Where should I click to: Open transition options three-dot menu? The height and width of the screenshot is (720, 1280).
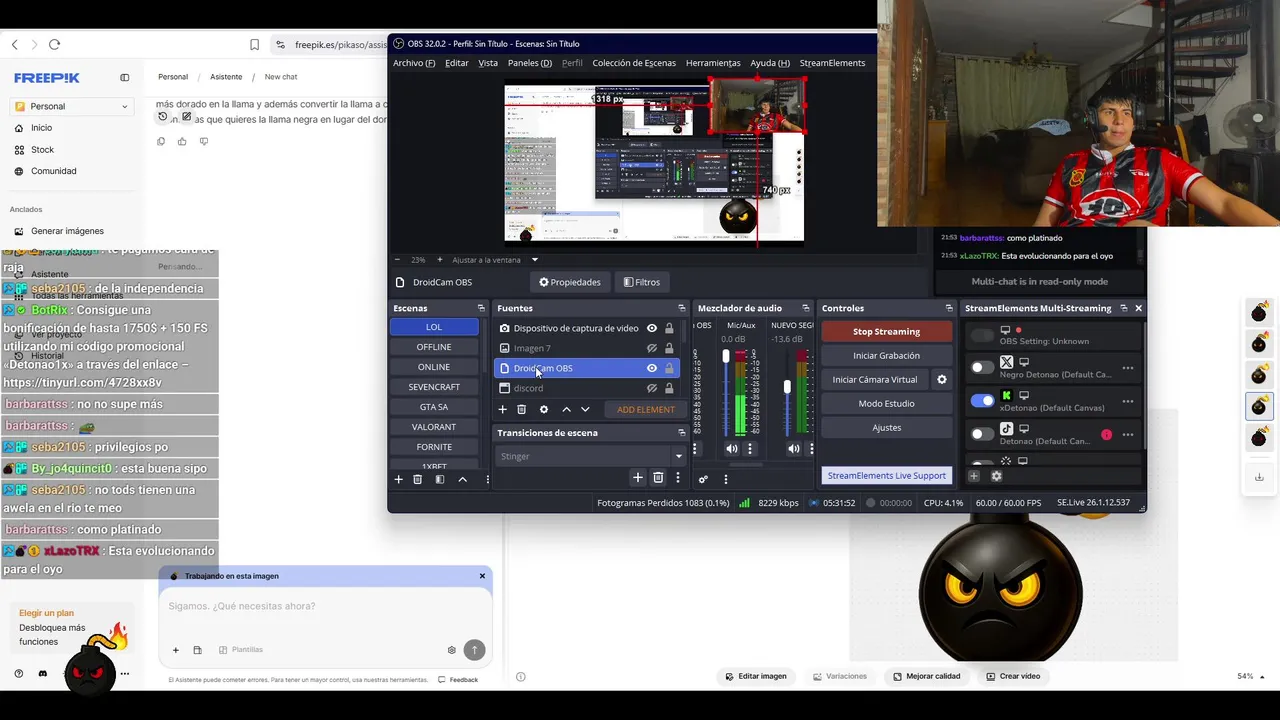click(677, 478)
